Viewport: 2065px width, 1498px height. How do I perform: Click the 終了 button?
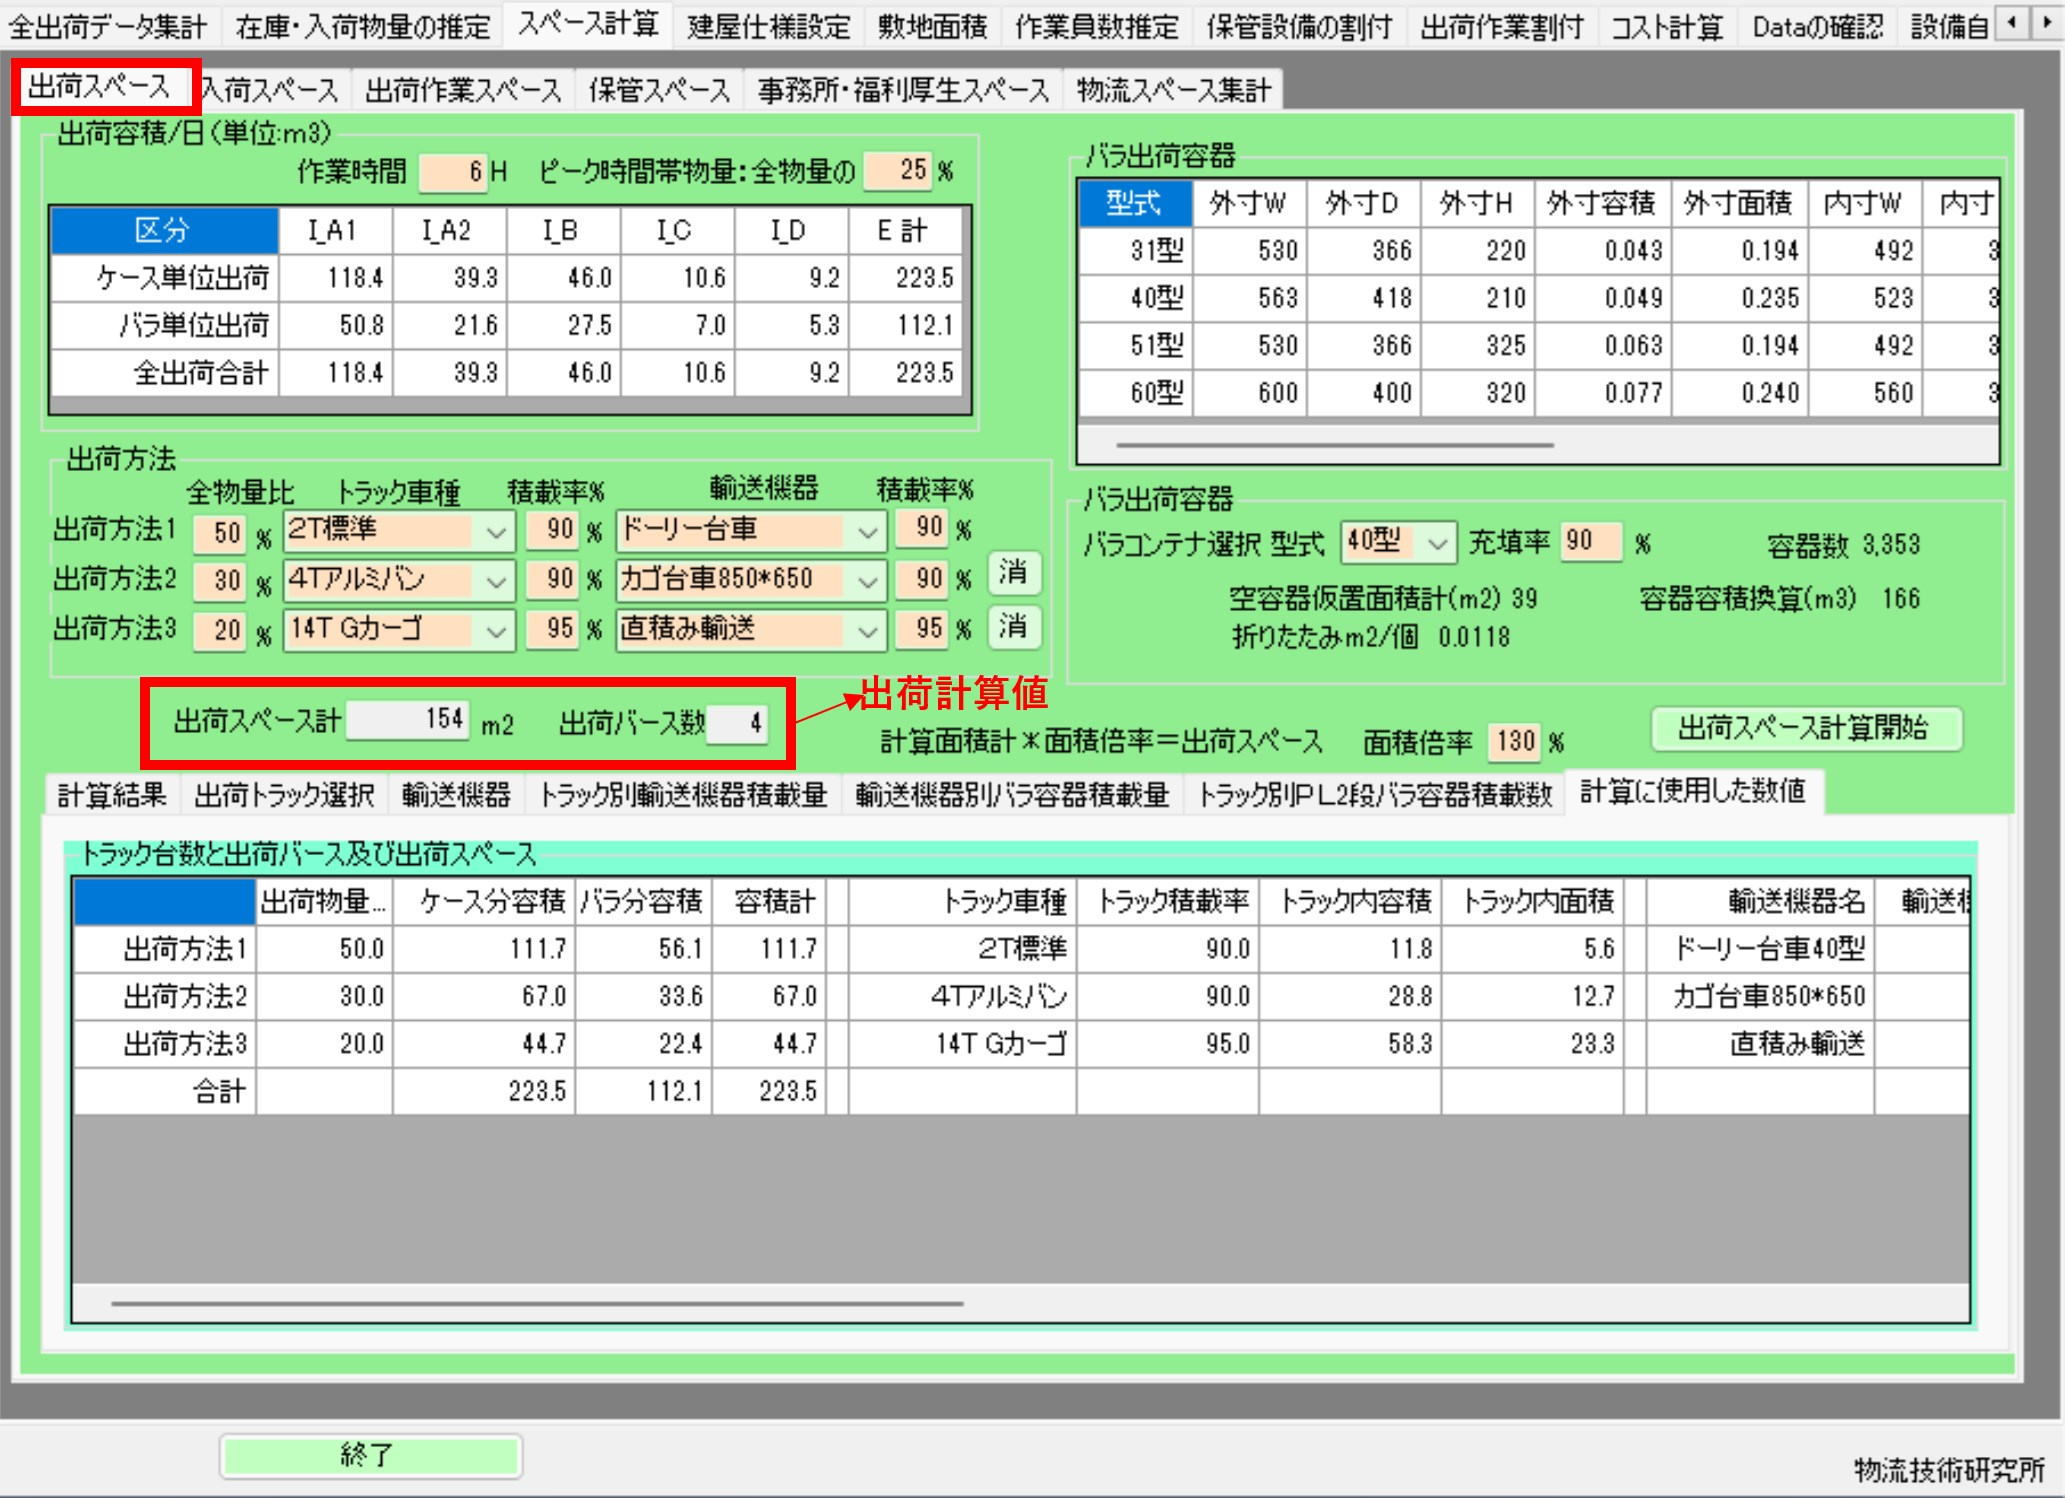(370, 1455)
